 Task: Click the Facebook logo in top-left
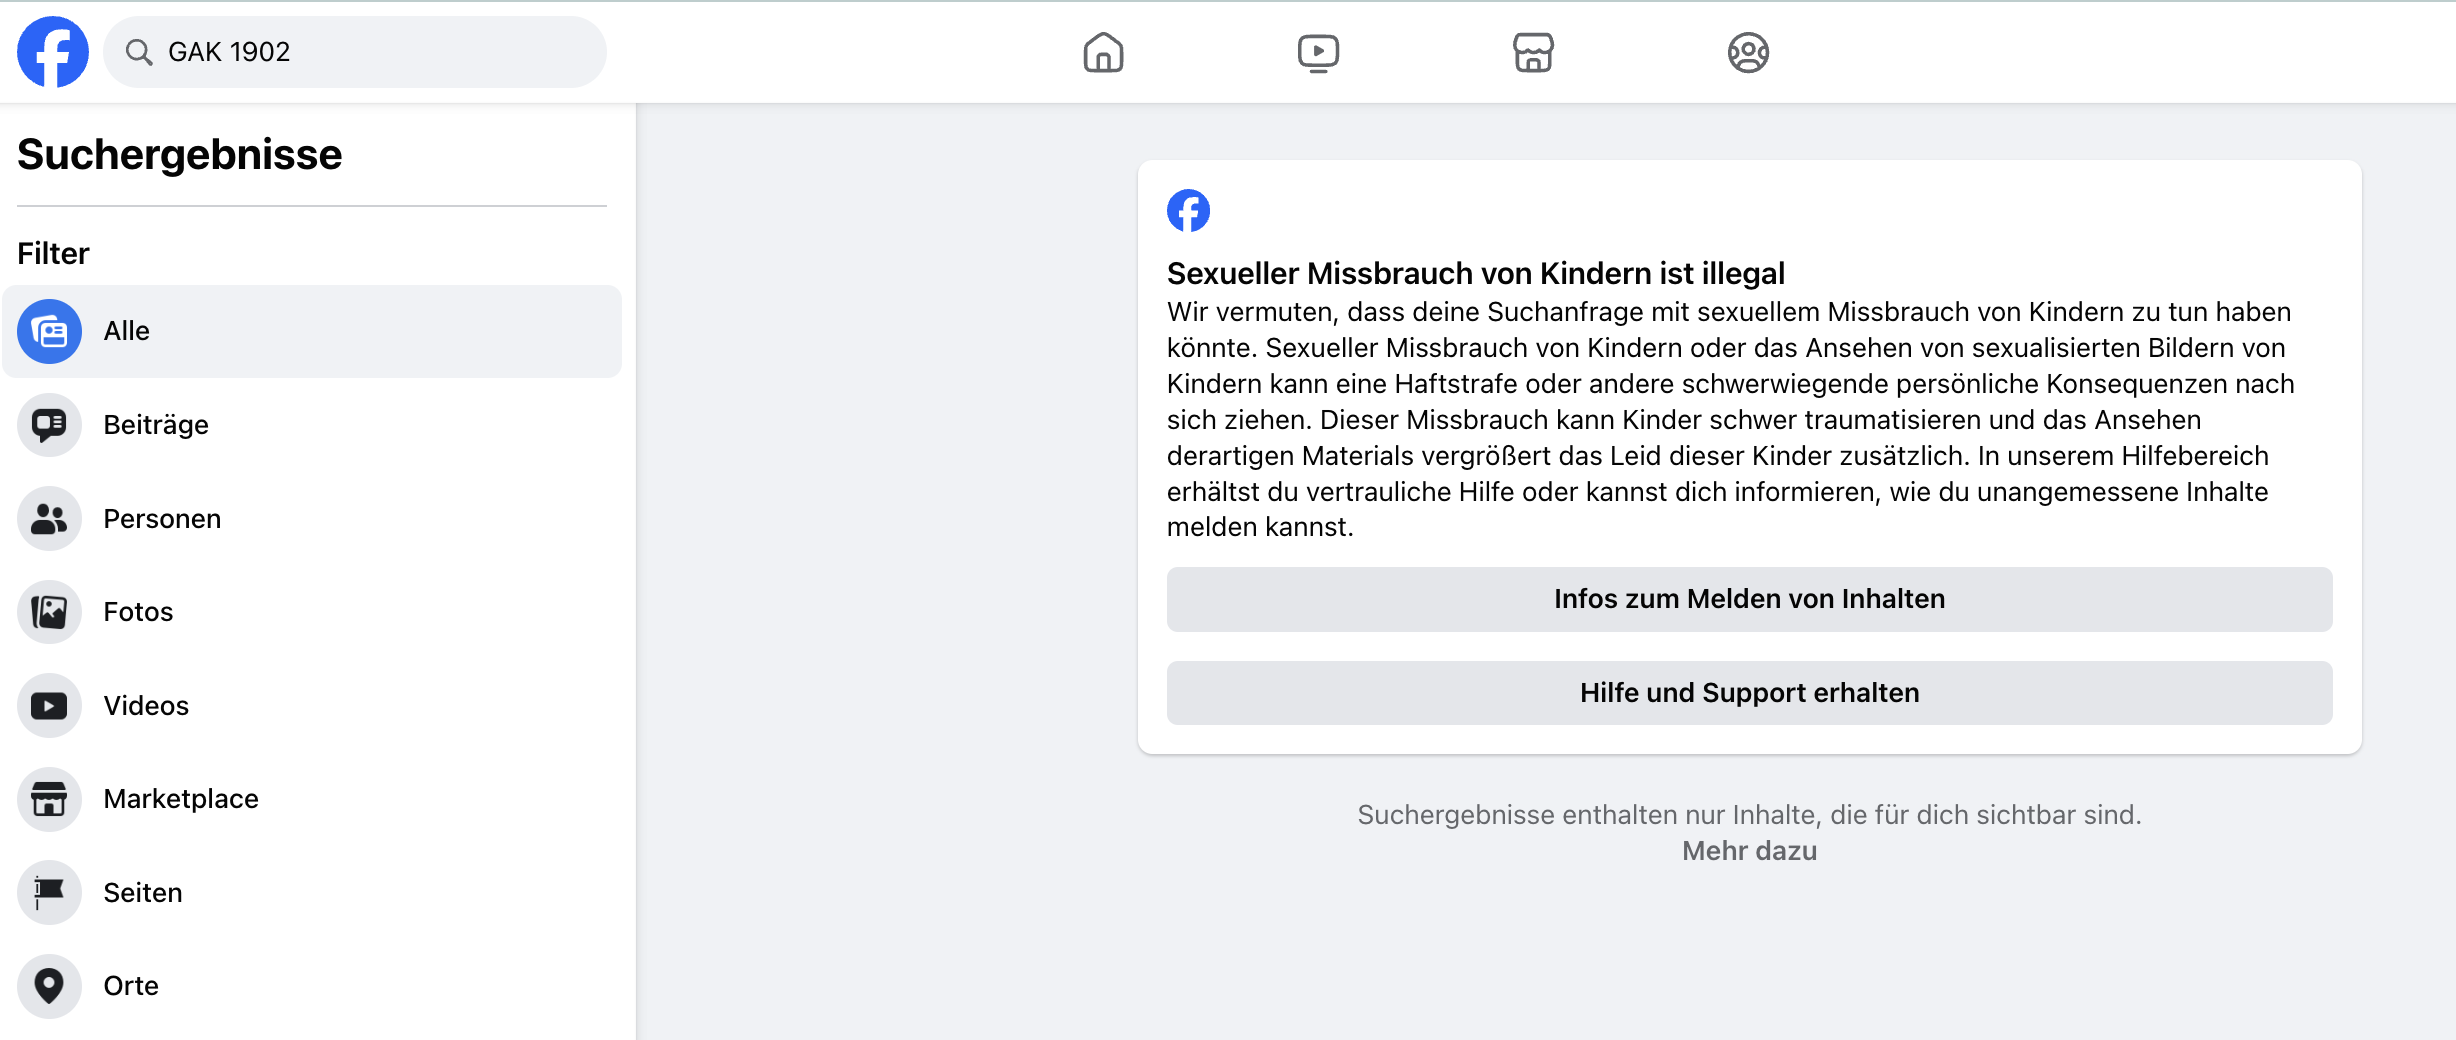pyautogui.click(x=53, y=52)
